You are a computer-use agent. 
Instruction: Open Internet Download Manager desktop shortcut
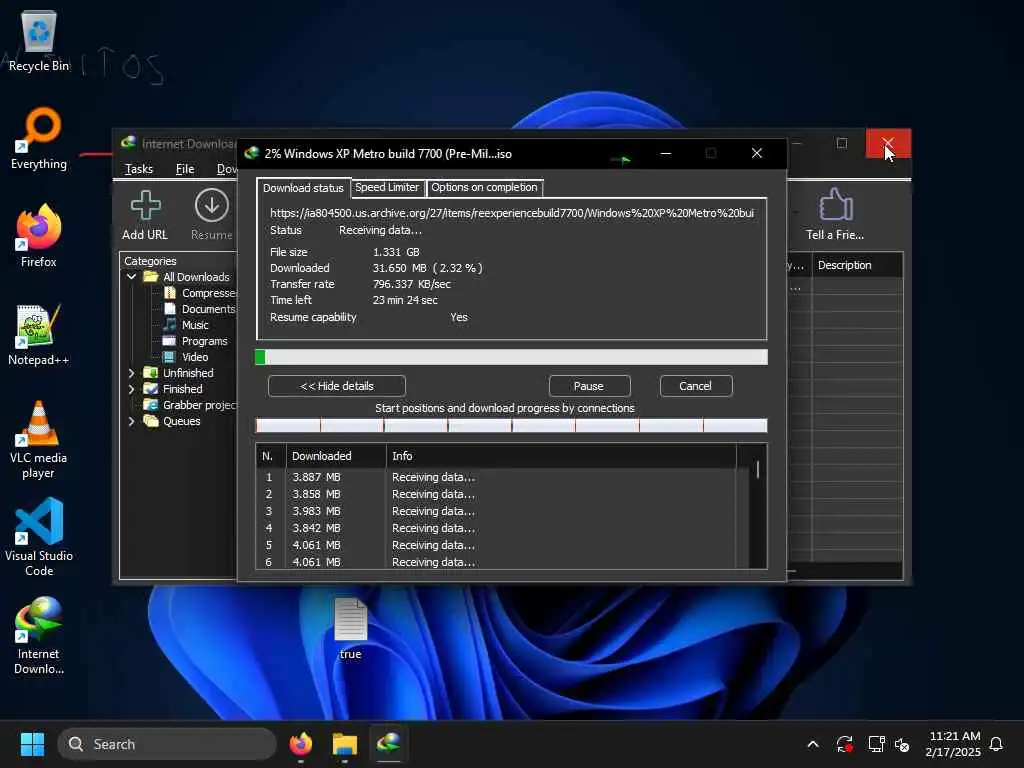tap(39, 635)
